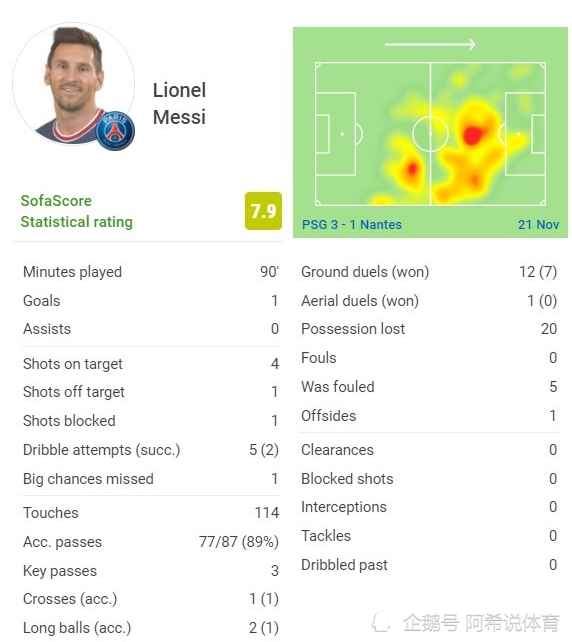Click the PSG club badge icon
Viewport: 572px width, 642px height.
[115, 131]
